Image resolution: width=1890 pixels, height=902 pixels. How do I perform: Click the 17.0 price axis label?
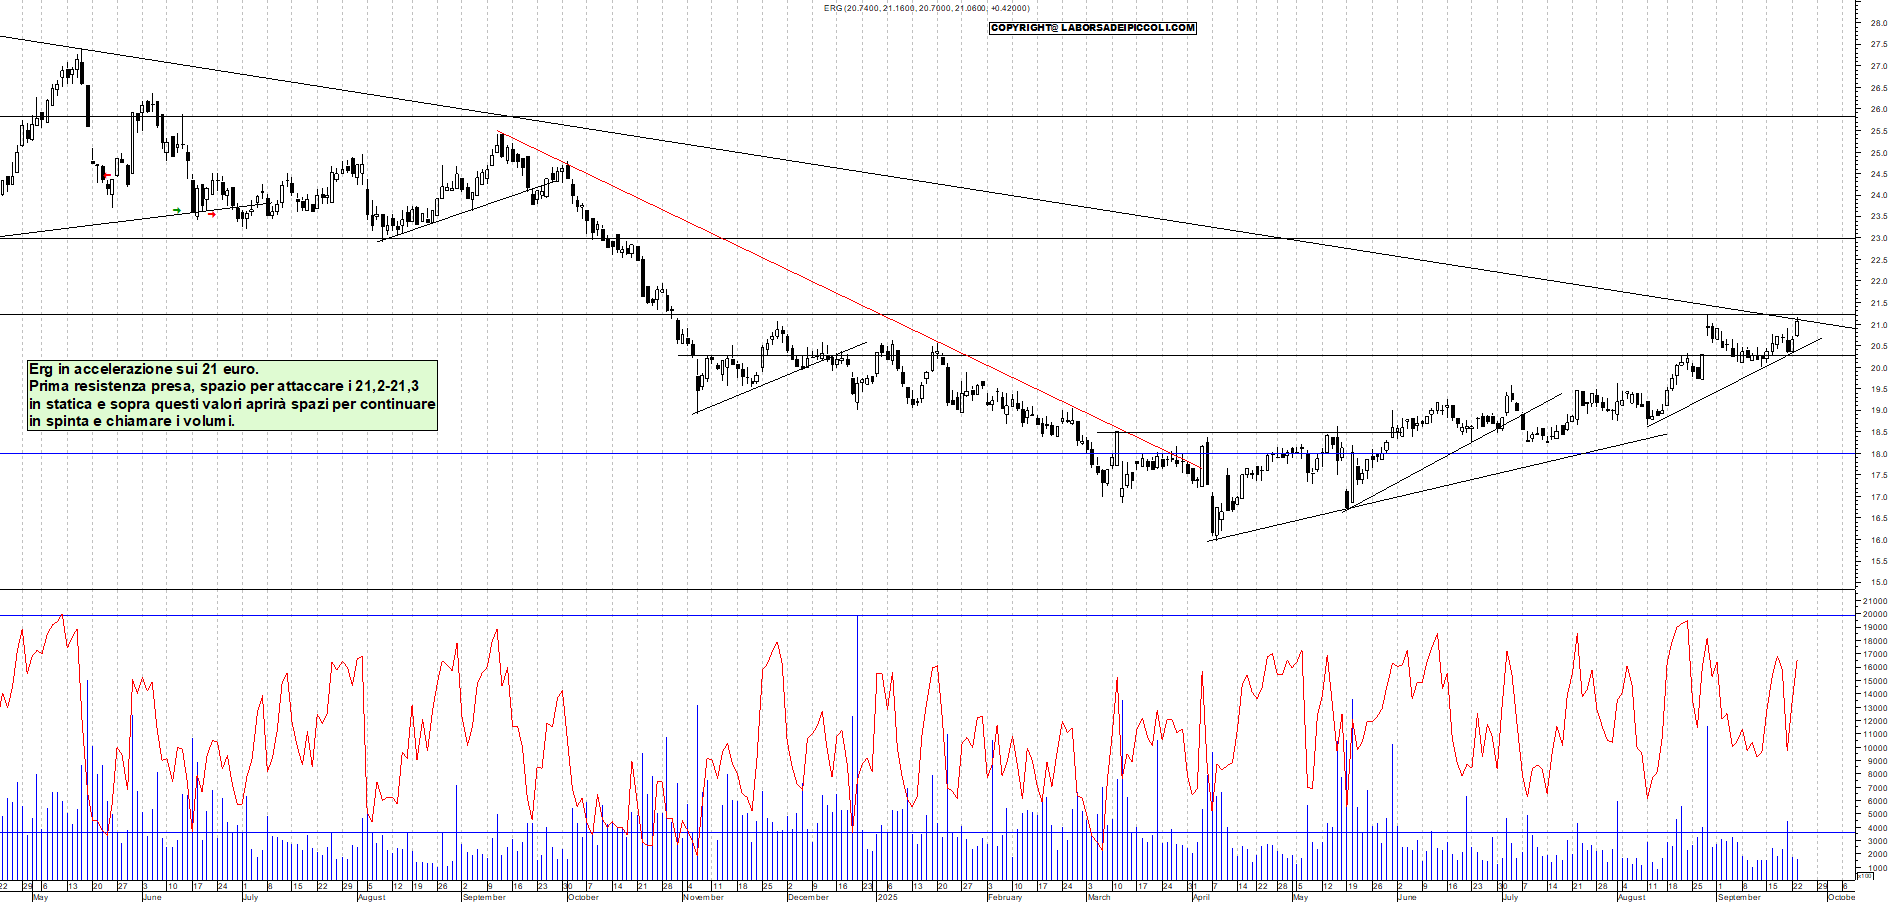(x=1878, y=497)
